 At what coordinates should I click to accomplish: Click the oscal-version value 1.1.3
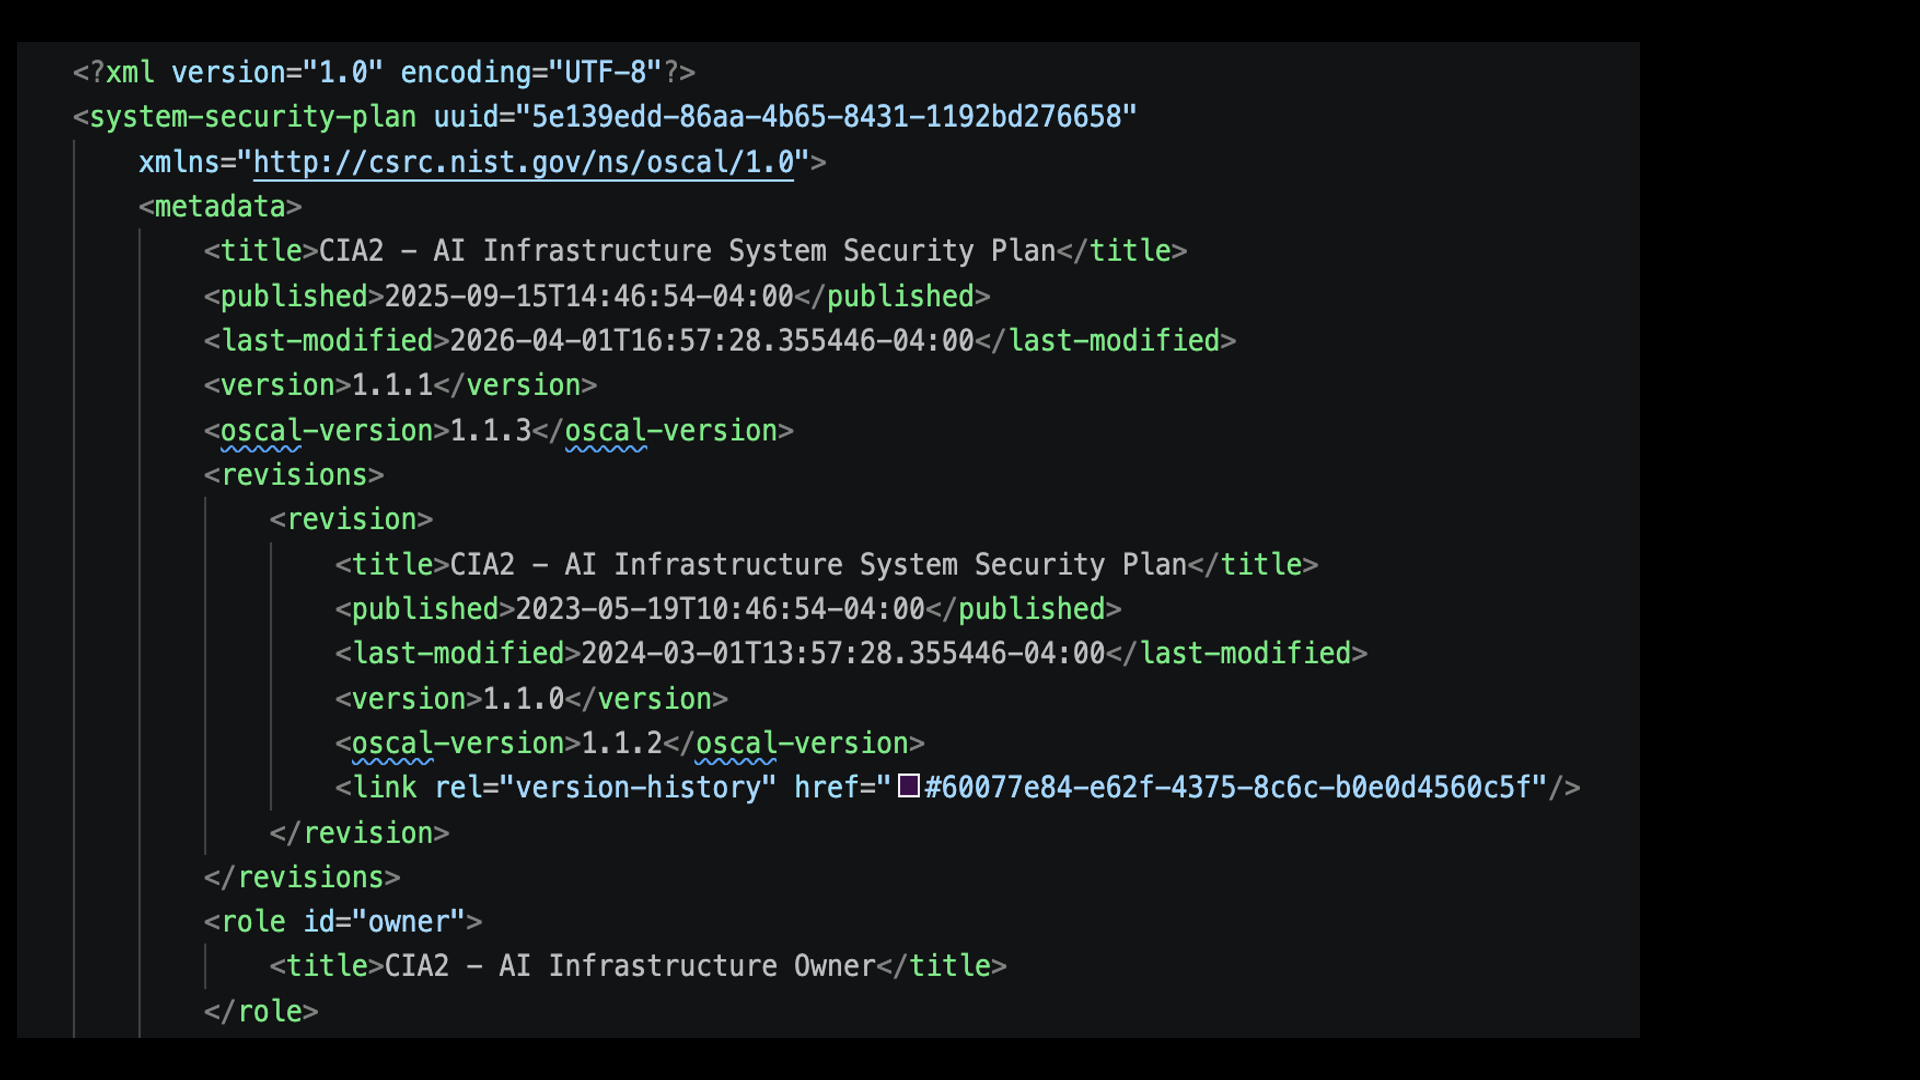490,430
